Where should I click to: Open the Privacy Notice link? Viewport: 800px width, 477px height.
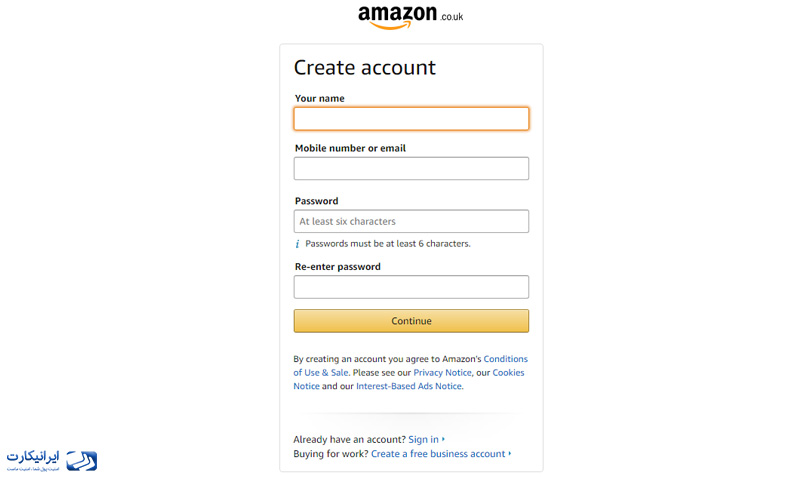pyautogui.click(x=442, y=373)
